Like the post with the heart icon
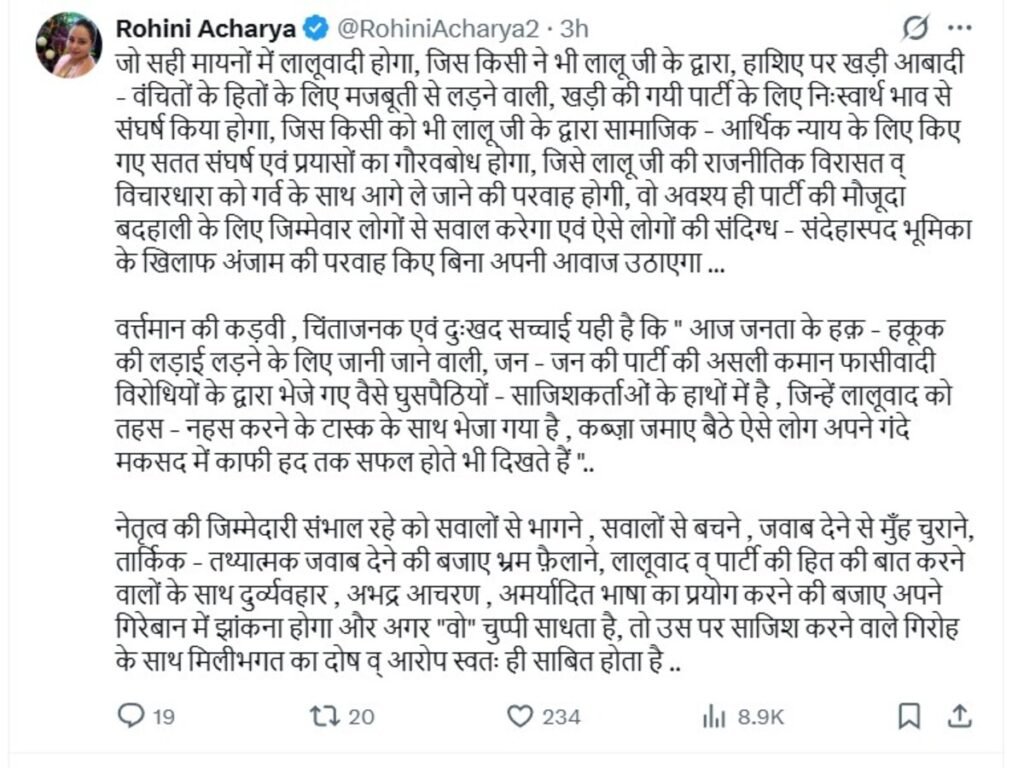Screen dimensions: 1024x768 (520, 715)
